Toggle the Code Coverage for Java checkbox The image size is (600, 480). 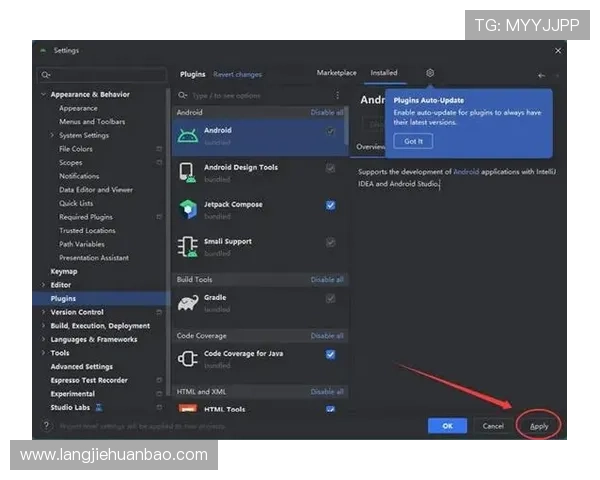point(330,354)
